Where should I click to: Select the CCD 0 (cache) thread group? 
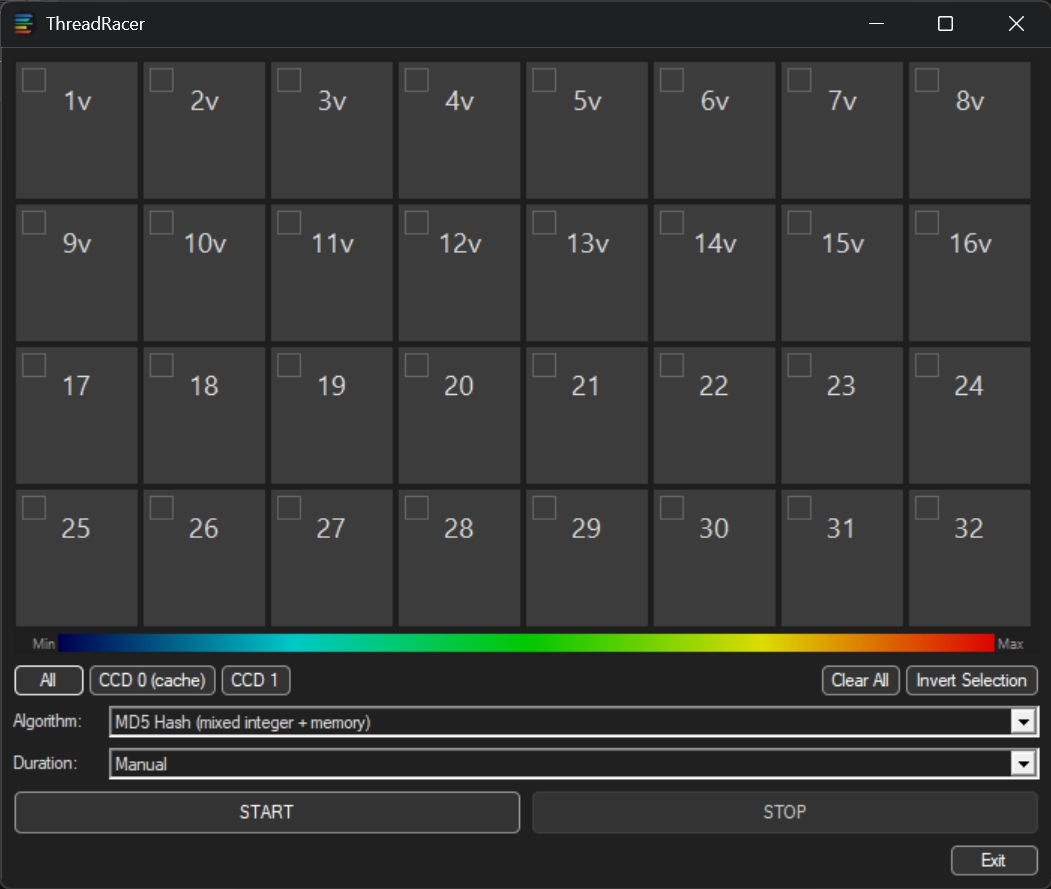click(x=152, y=681)
